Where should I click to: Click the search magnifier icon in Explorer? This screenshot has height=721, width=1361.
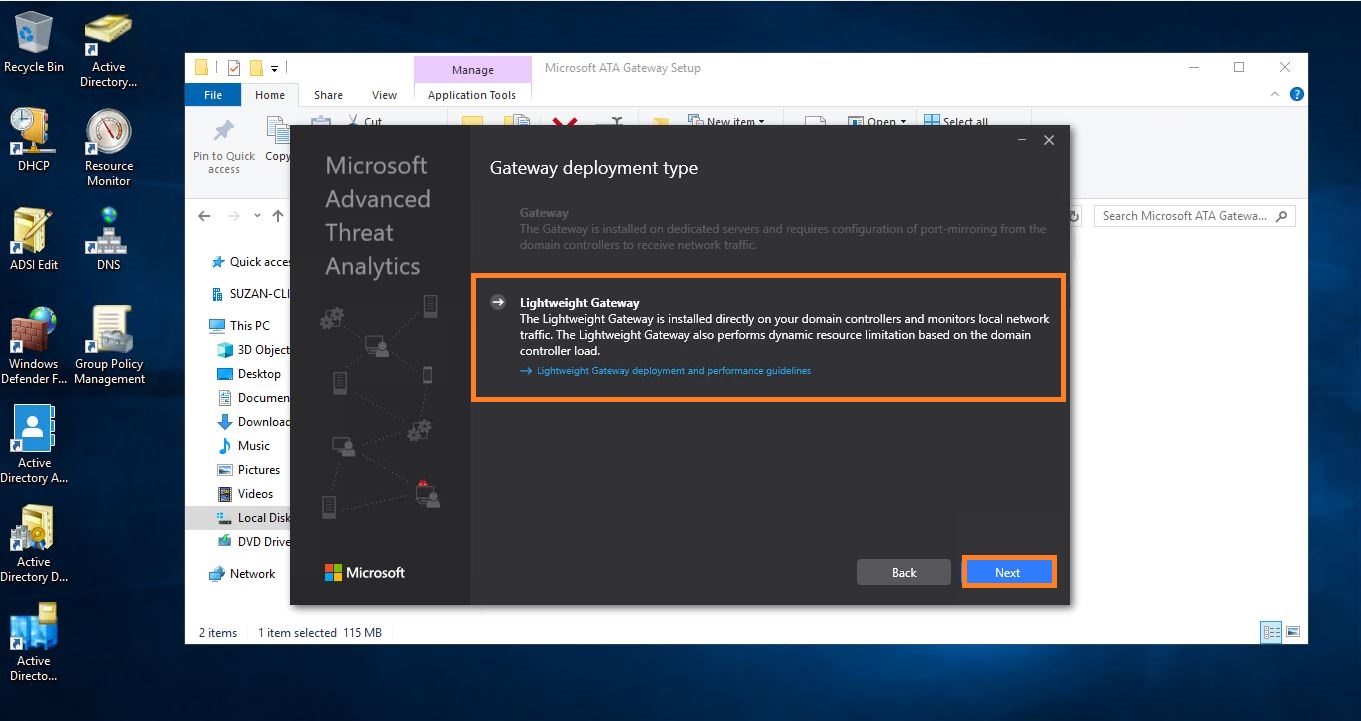pyautogui.click(x=1283, y=215)
